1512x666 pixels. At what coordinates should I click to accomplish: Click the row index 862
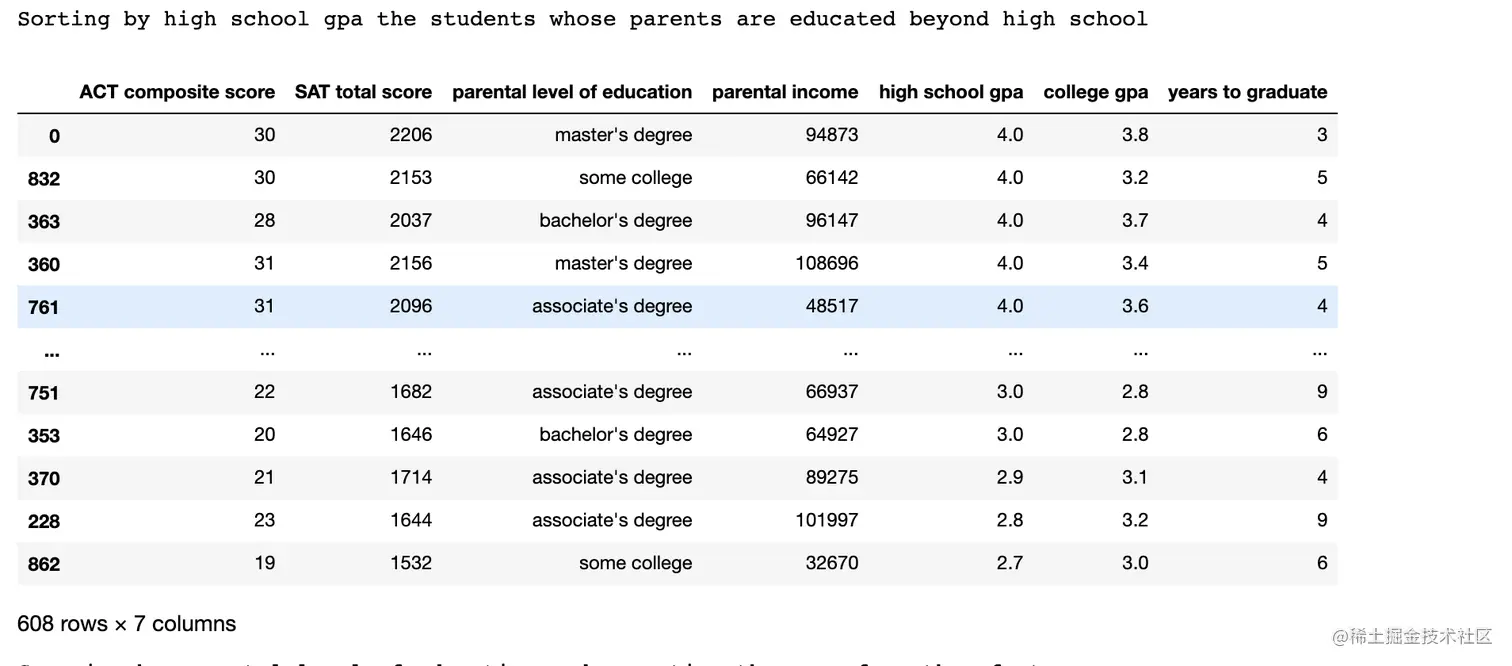[44, 564]
